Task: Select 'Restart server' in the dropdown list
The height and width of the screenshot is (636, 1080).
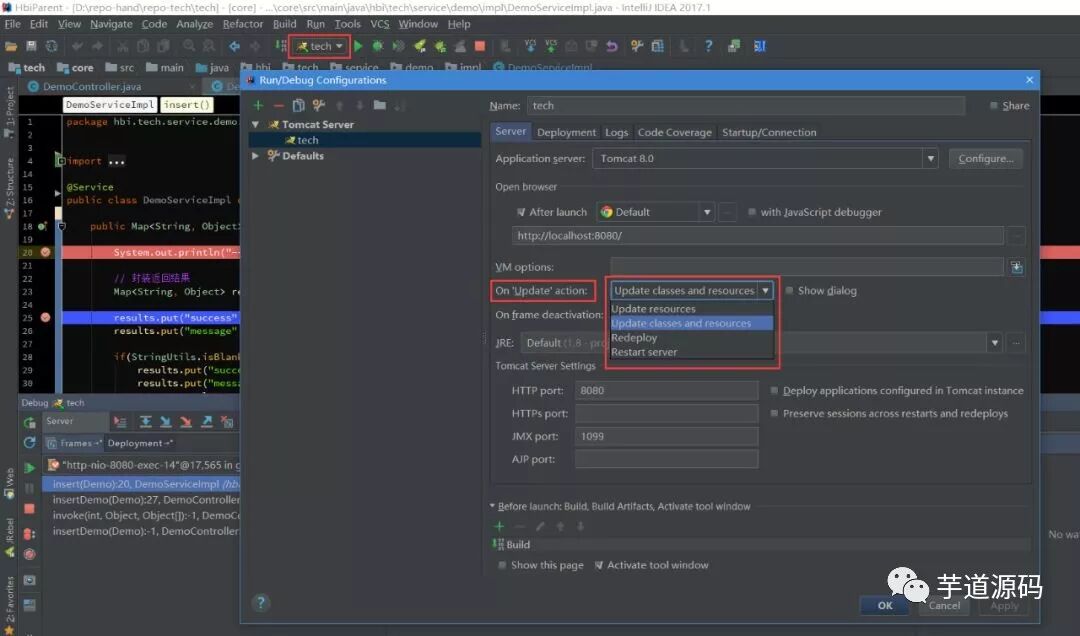Action: pyautogui.click(x=692, y=352)
